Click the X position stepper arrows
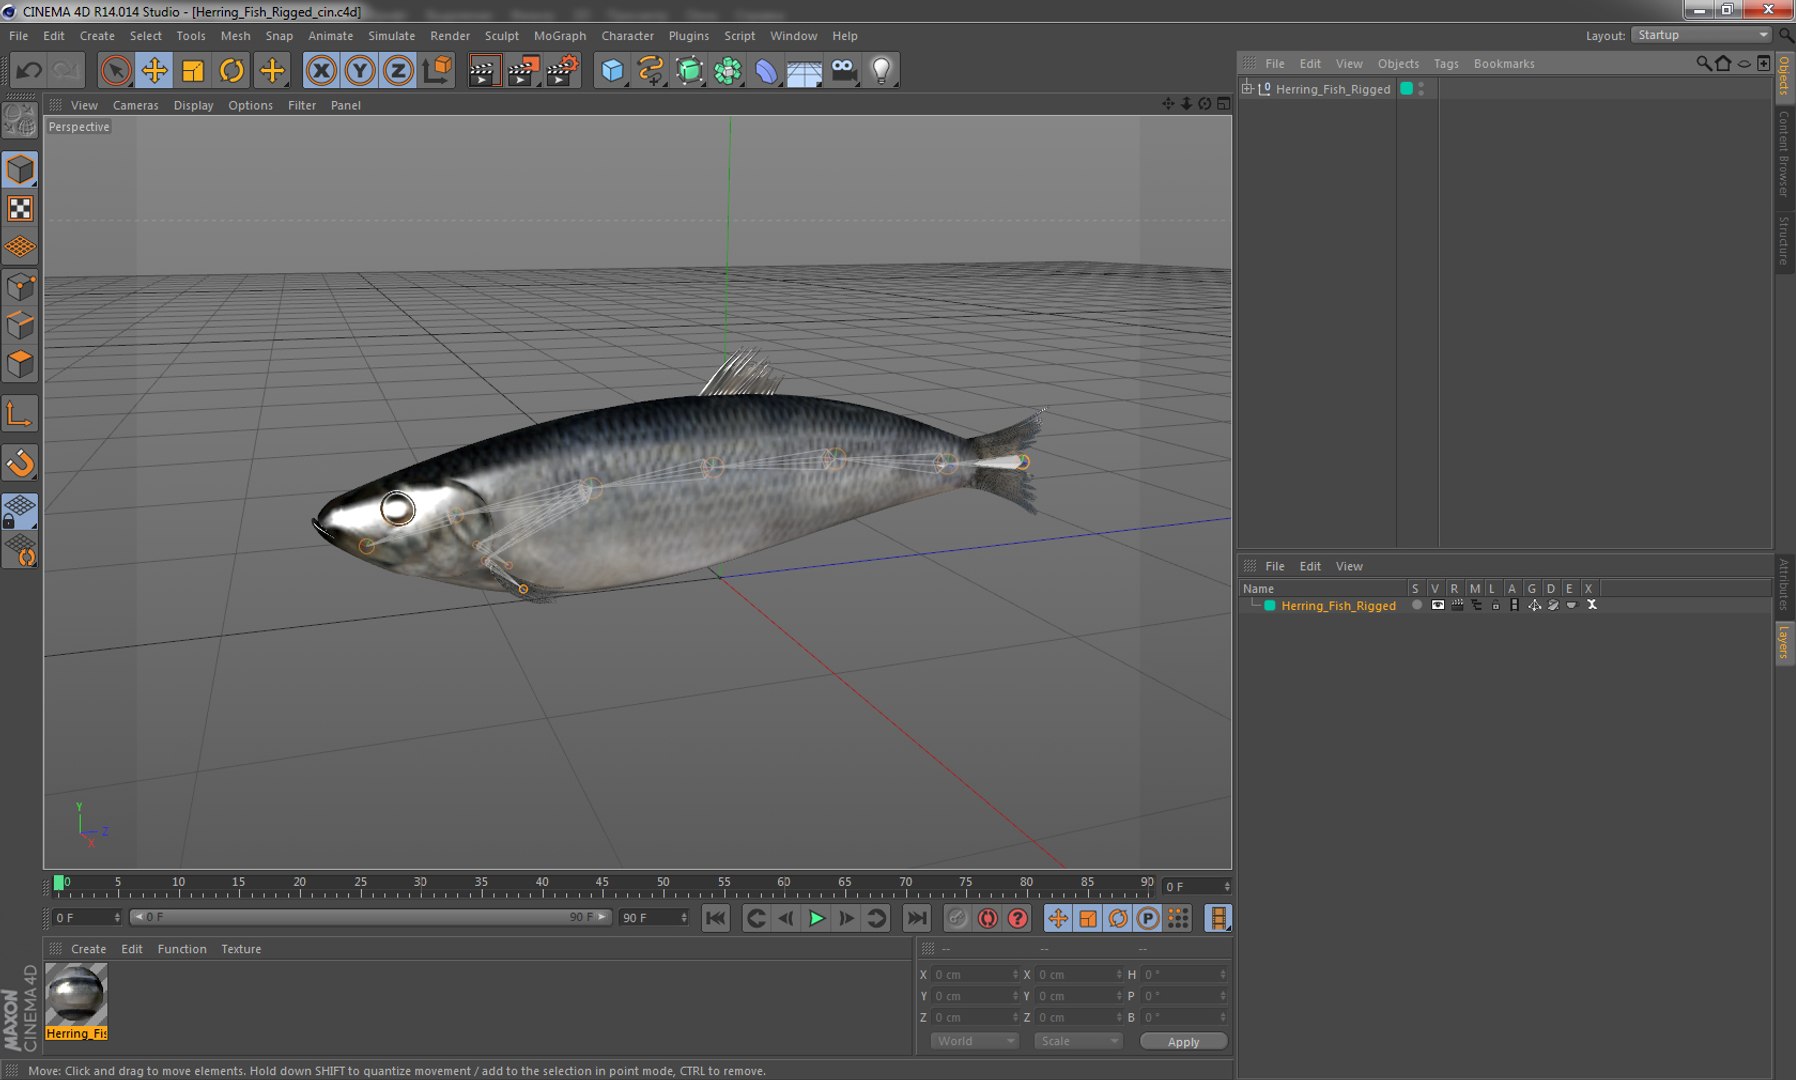Viewport: 1796px width, 1080px height. [1015, 974]
